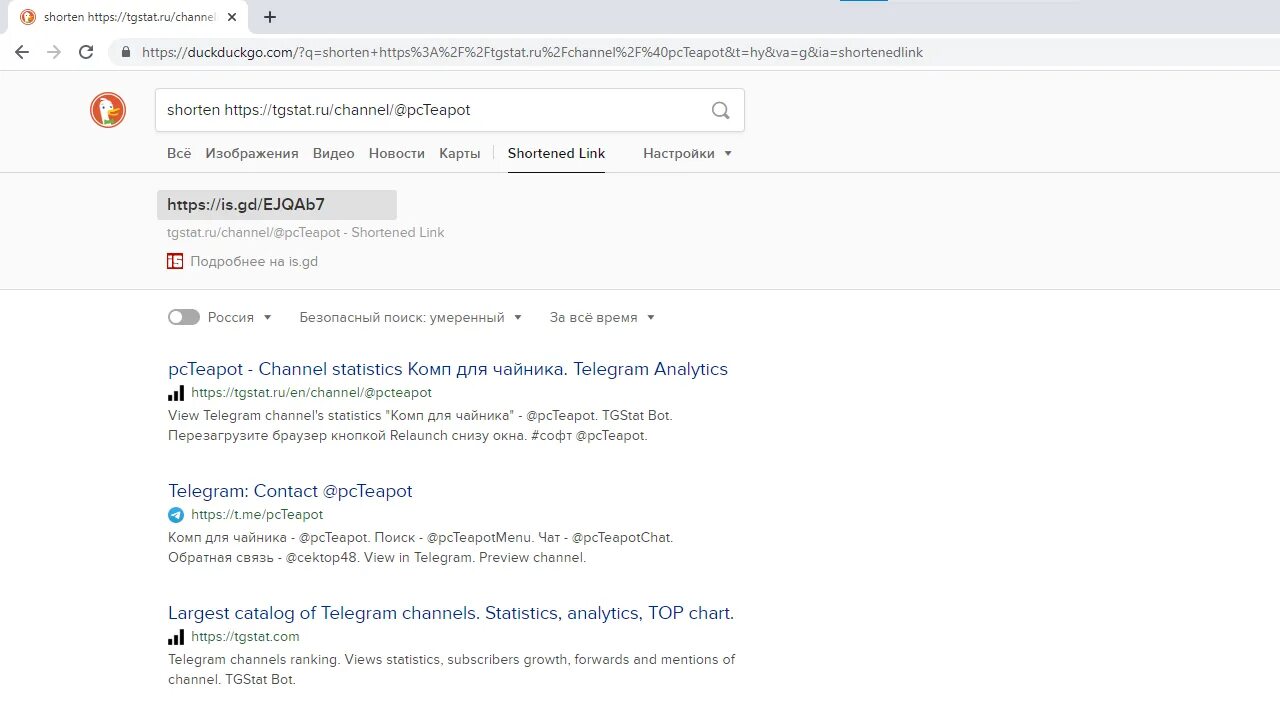Click the https://t.me/pcTeapot URL

click(257, 515)
